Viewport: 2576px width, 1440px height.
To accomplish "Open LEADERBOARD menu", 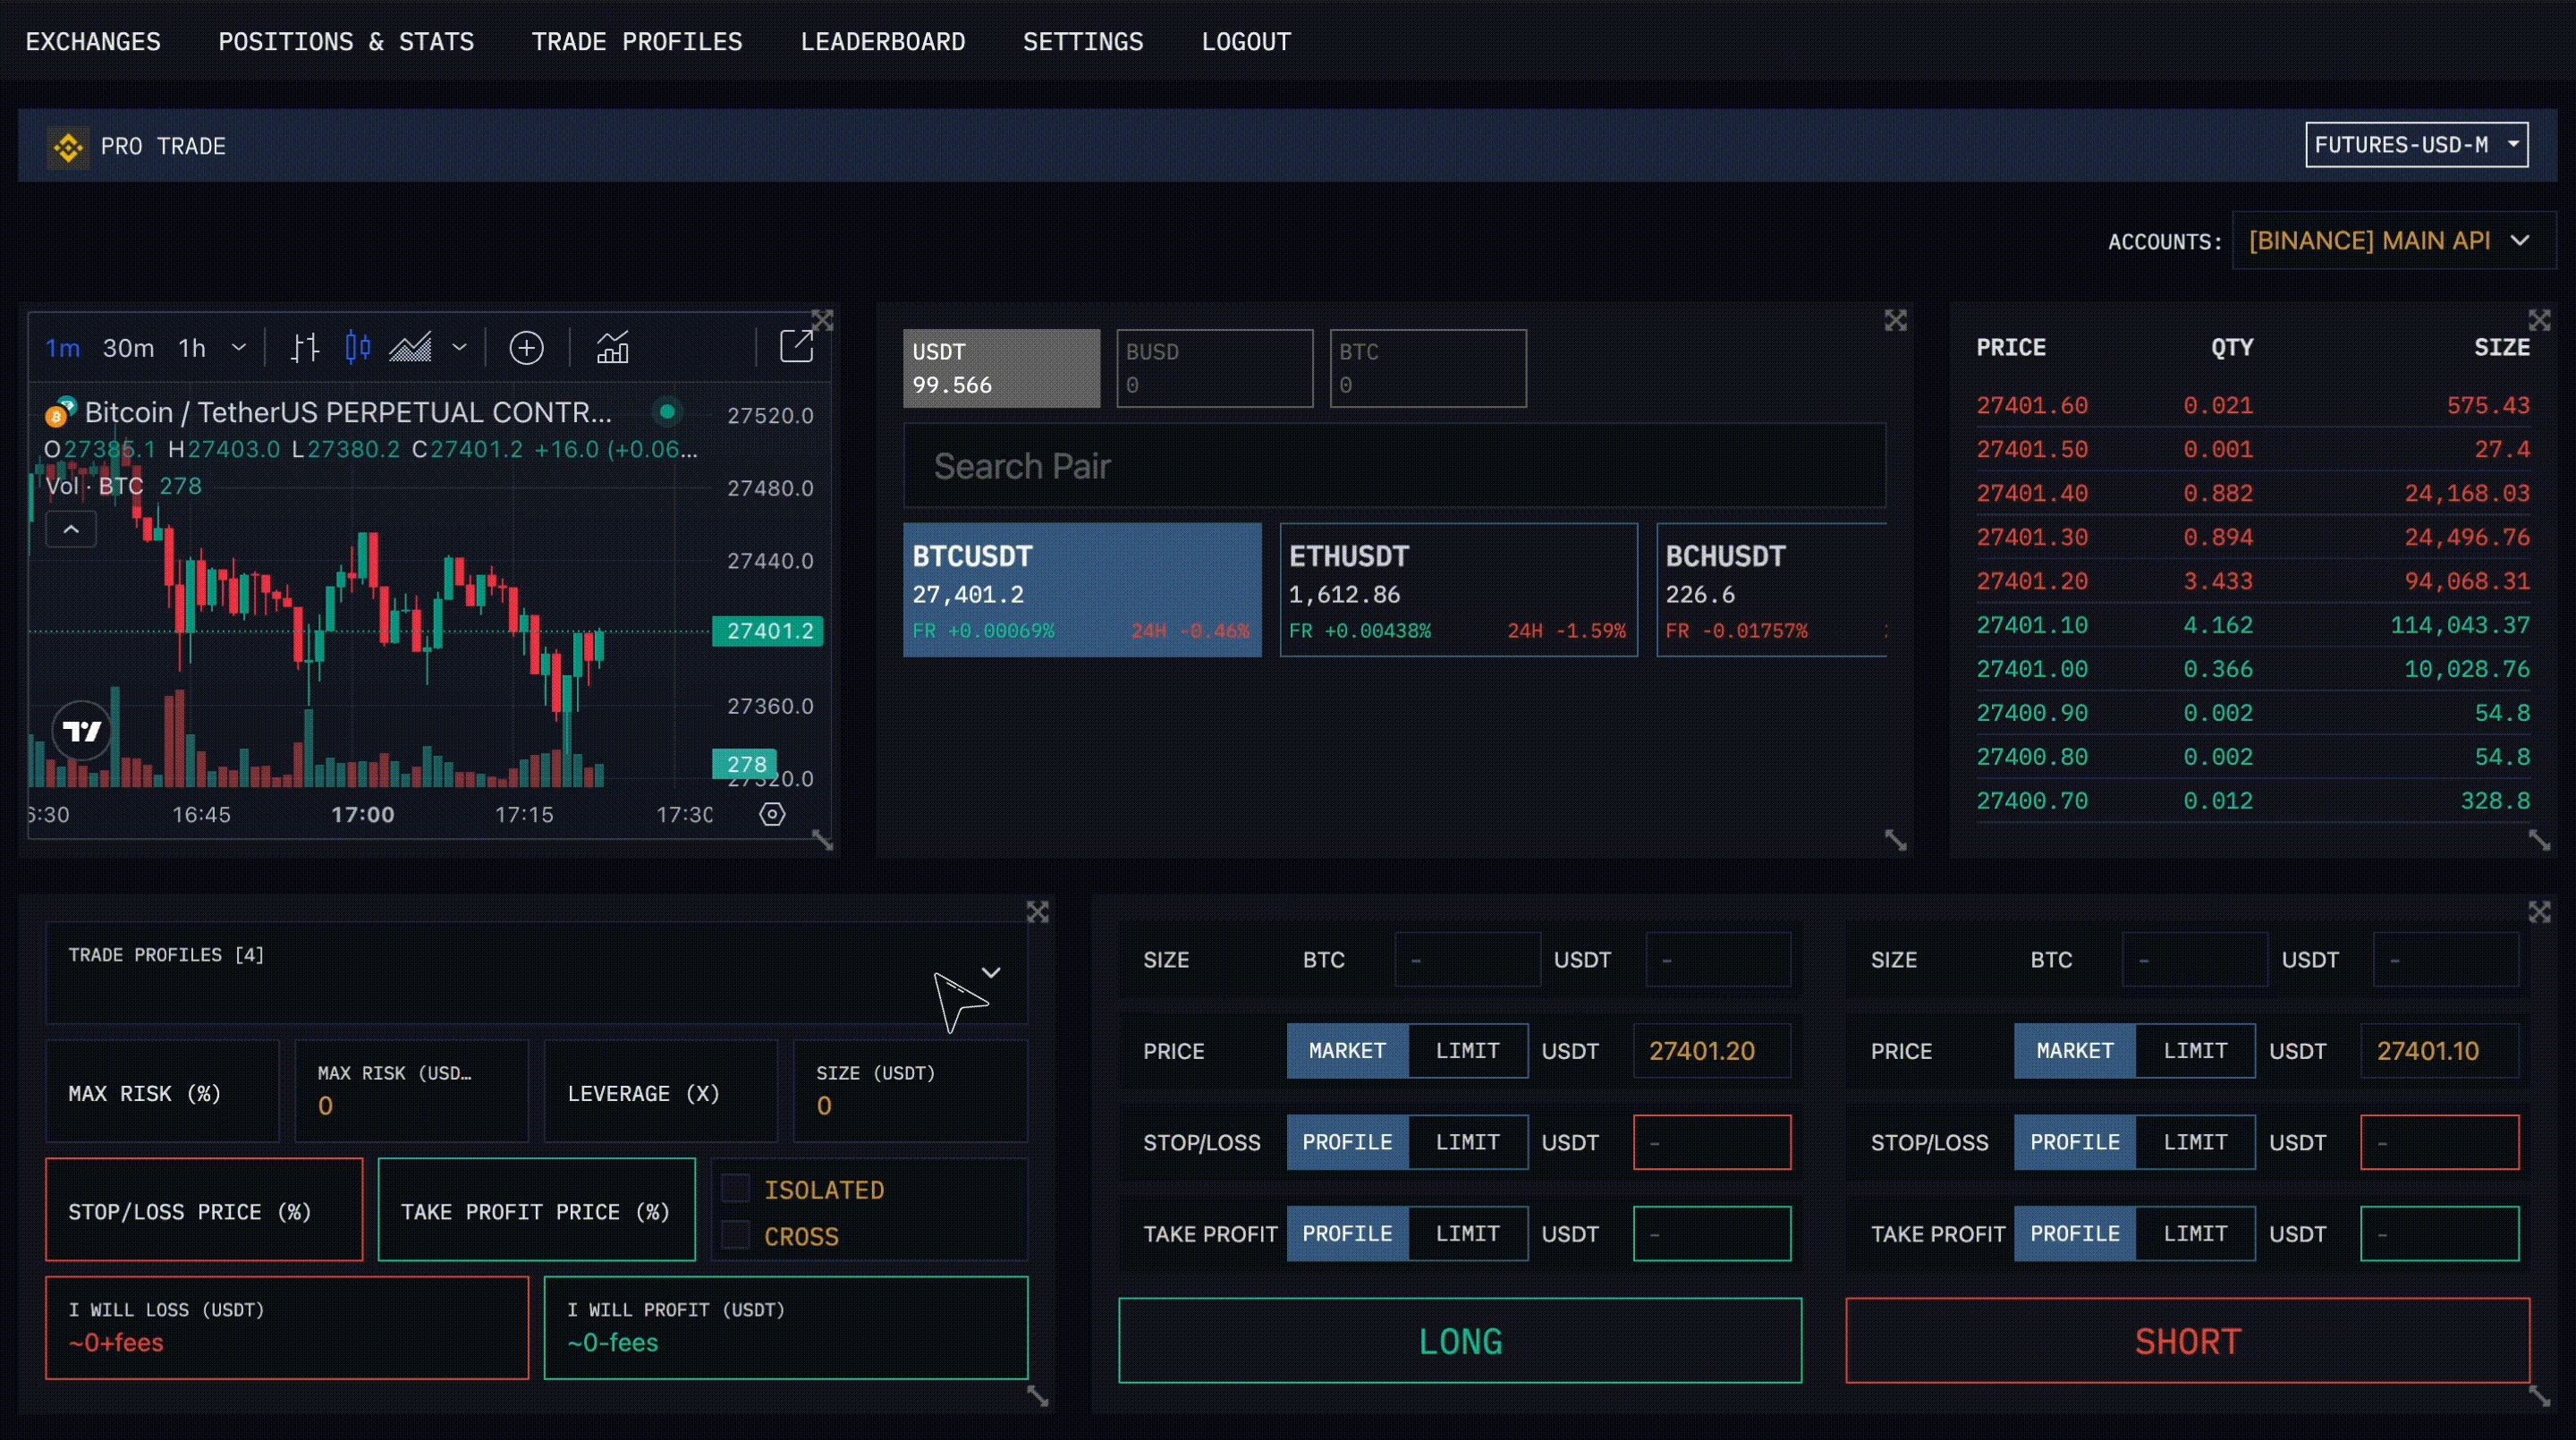I will pyautogui.click(x=883, y=42).
